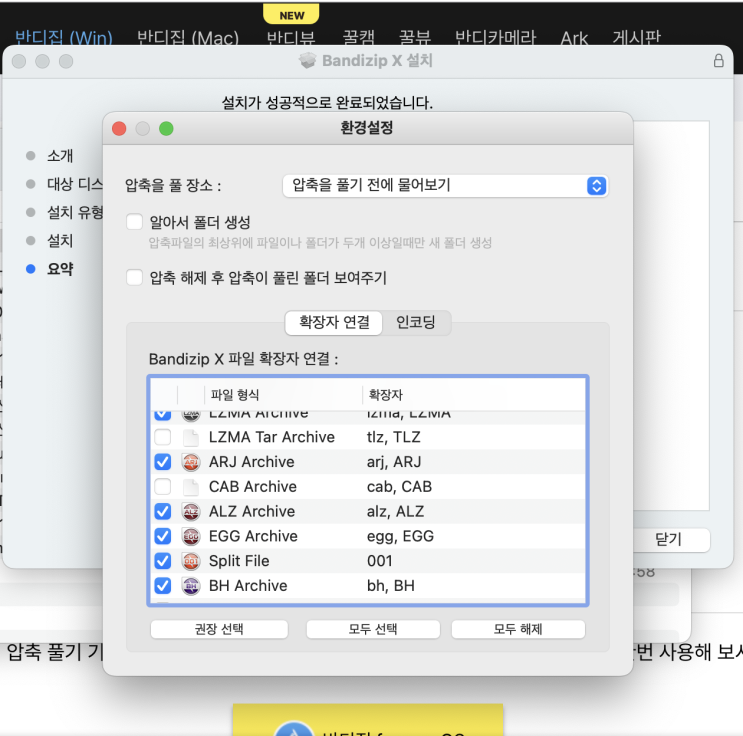This screenshot has height=736, width=743.
Task: Click the 모두 해제 button
Action: click(x=518, y=629)
